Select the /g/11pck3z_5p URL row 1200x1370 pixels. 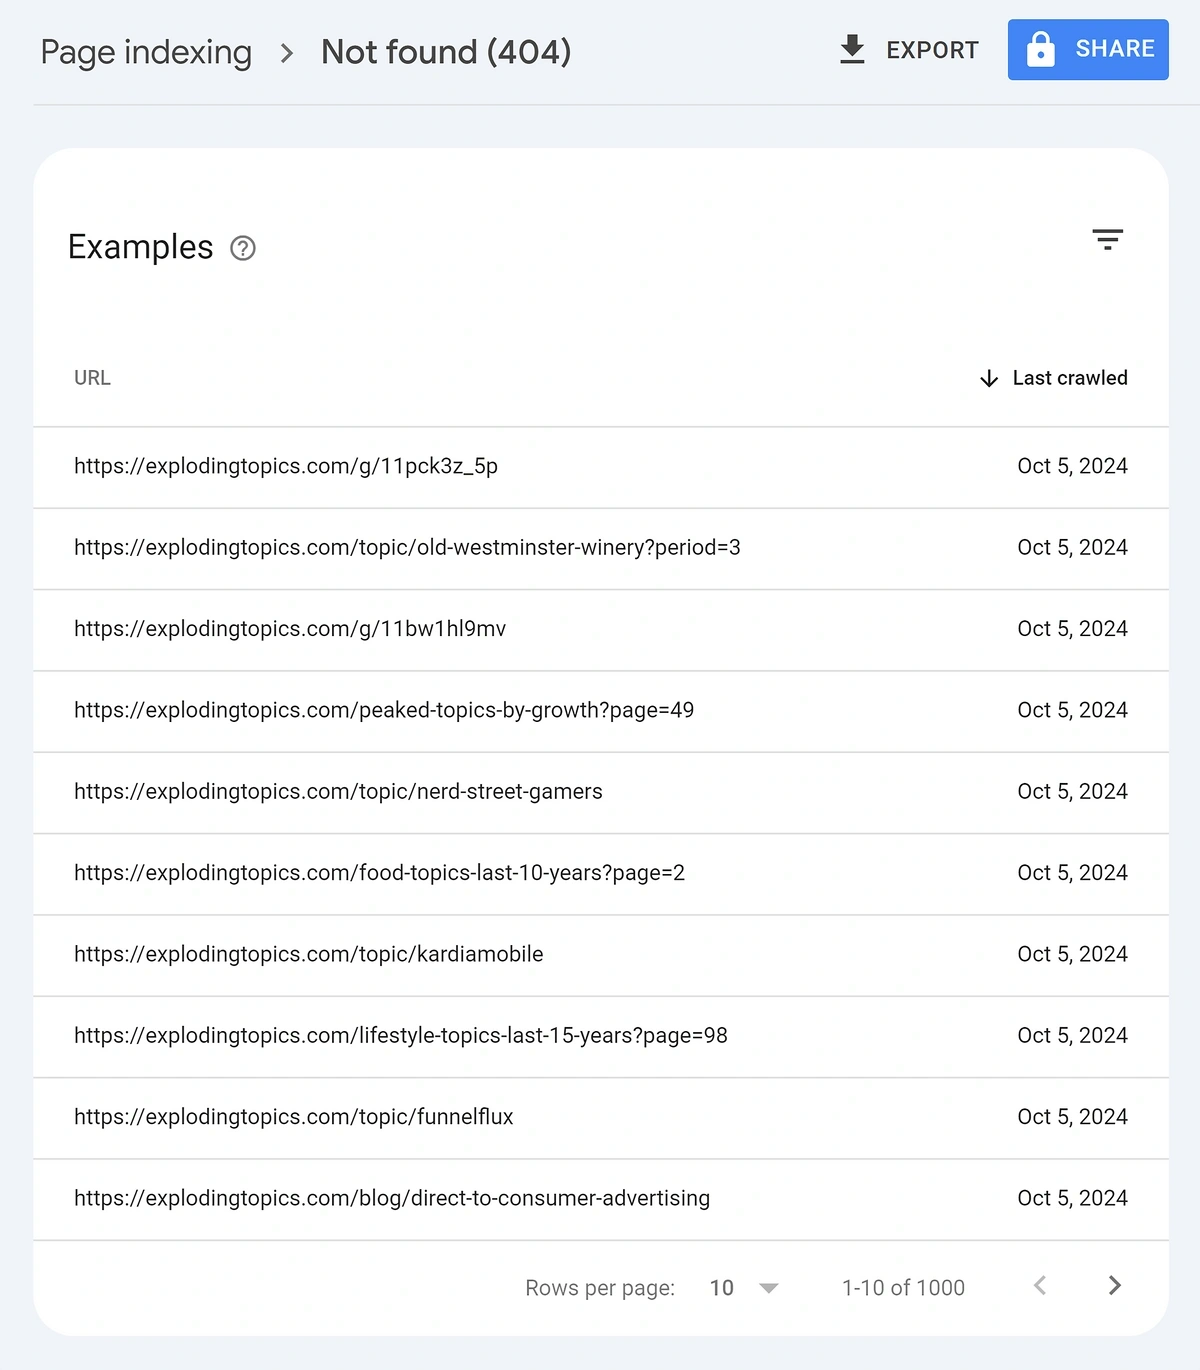[x=601, y=467]
